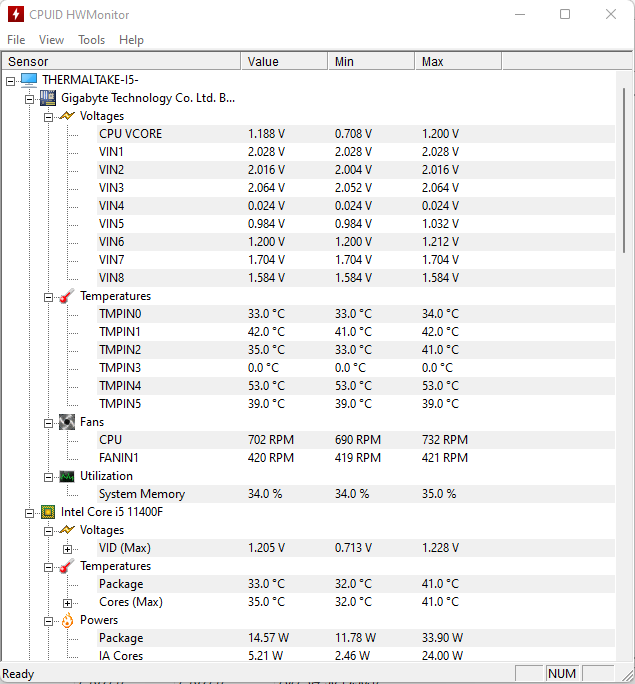Screen dimensions: 635x684
Task: Select the System Memory utilization row
Action: point(356,494)
